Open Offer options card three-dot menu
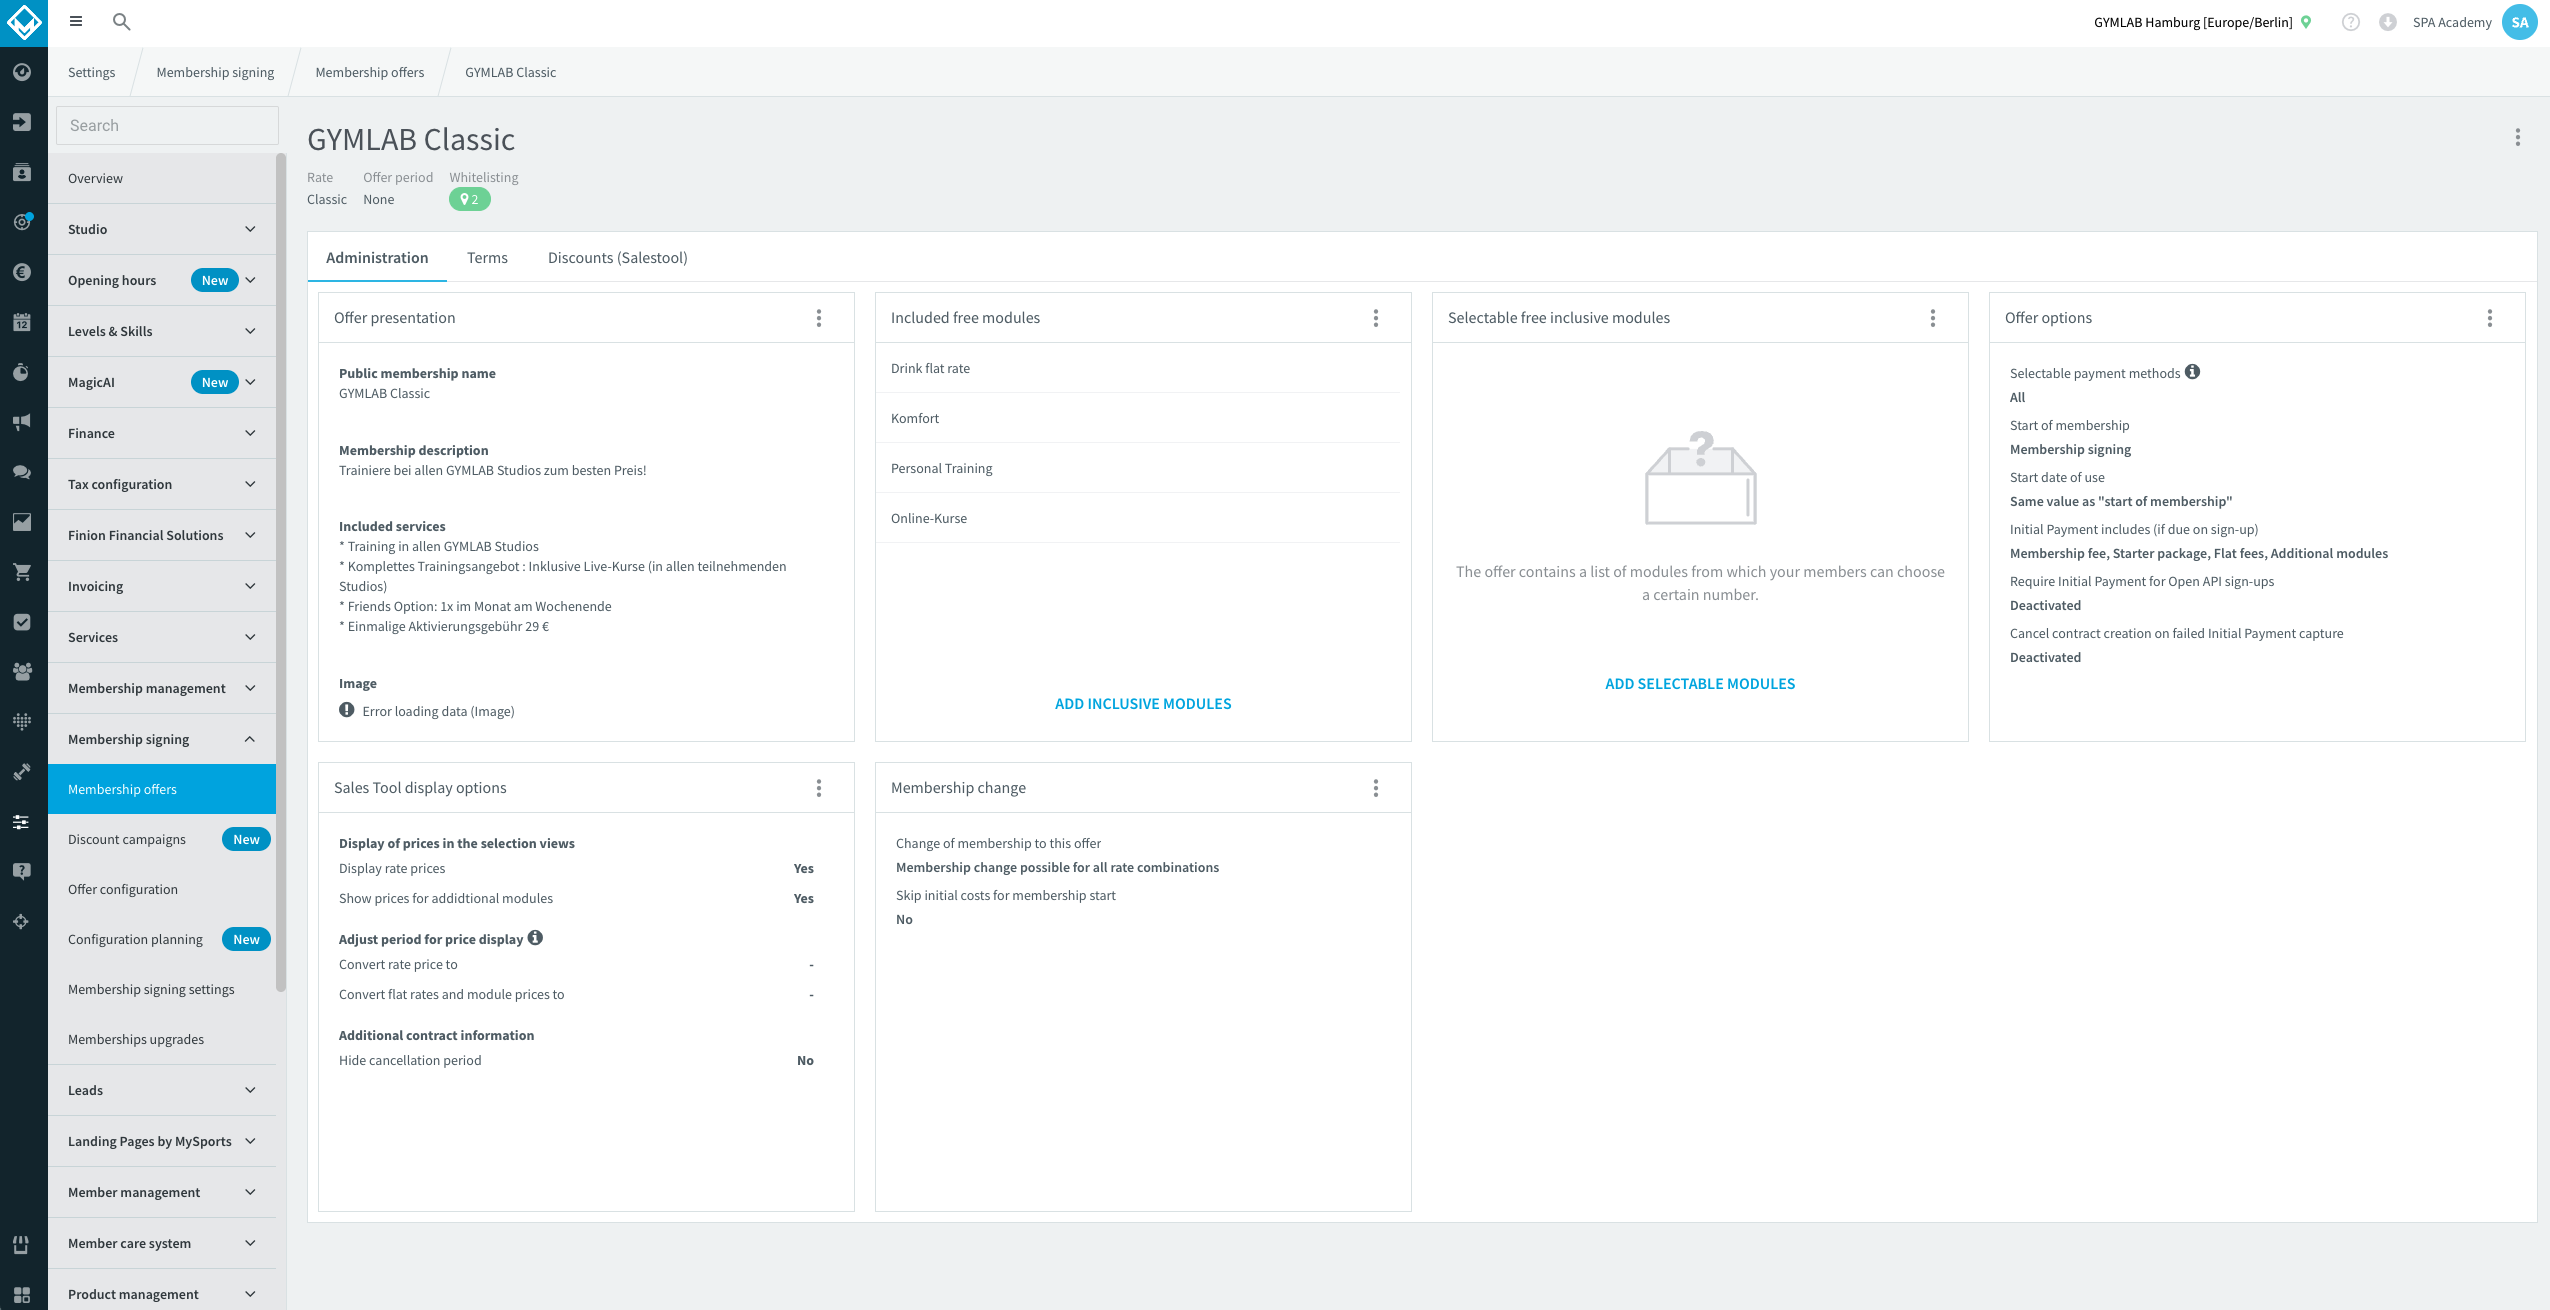The width and height of the screenshot is (2550, 1310). (x=2490, y=318)
